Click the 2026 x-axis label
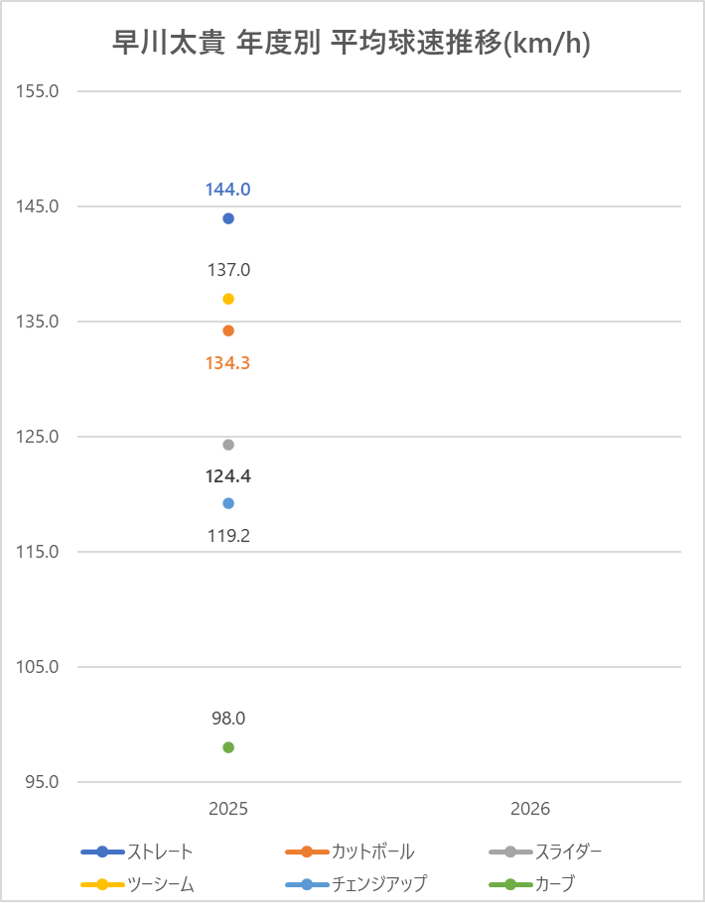The height and width of the screenshot is (903, 705). coord(530,808)
